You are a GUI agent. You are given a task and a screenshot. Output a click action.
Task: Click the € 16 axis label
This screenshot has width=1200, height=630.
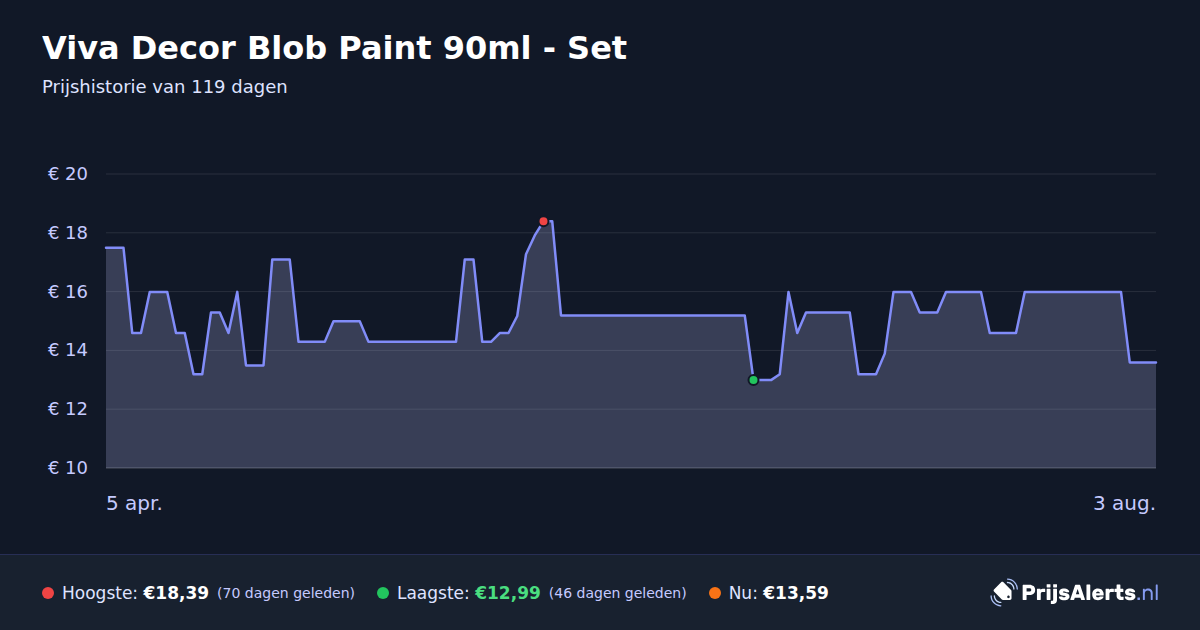tap(68, 292)
